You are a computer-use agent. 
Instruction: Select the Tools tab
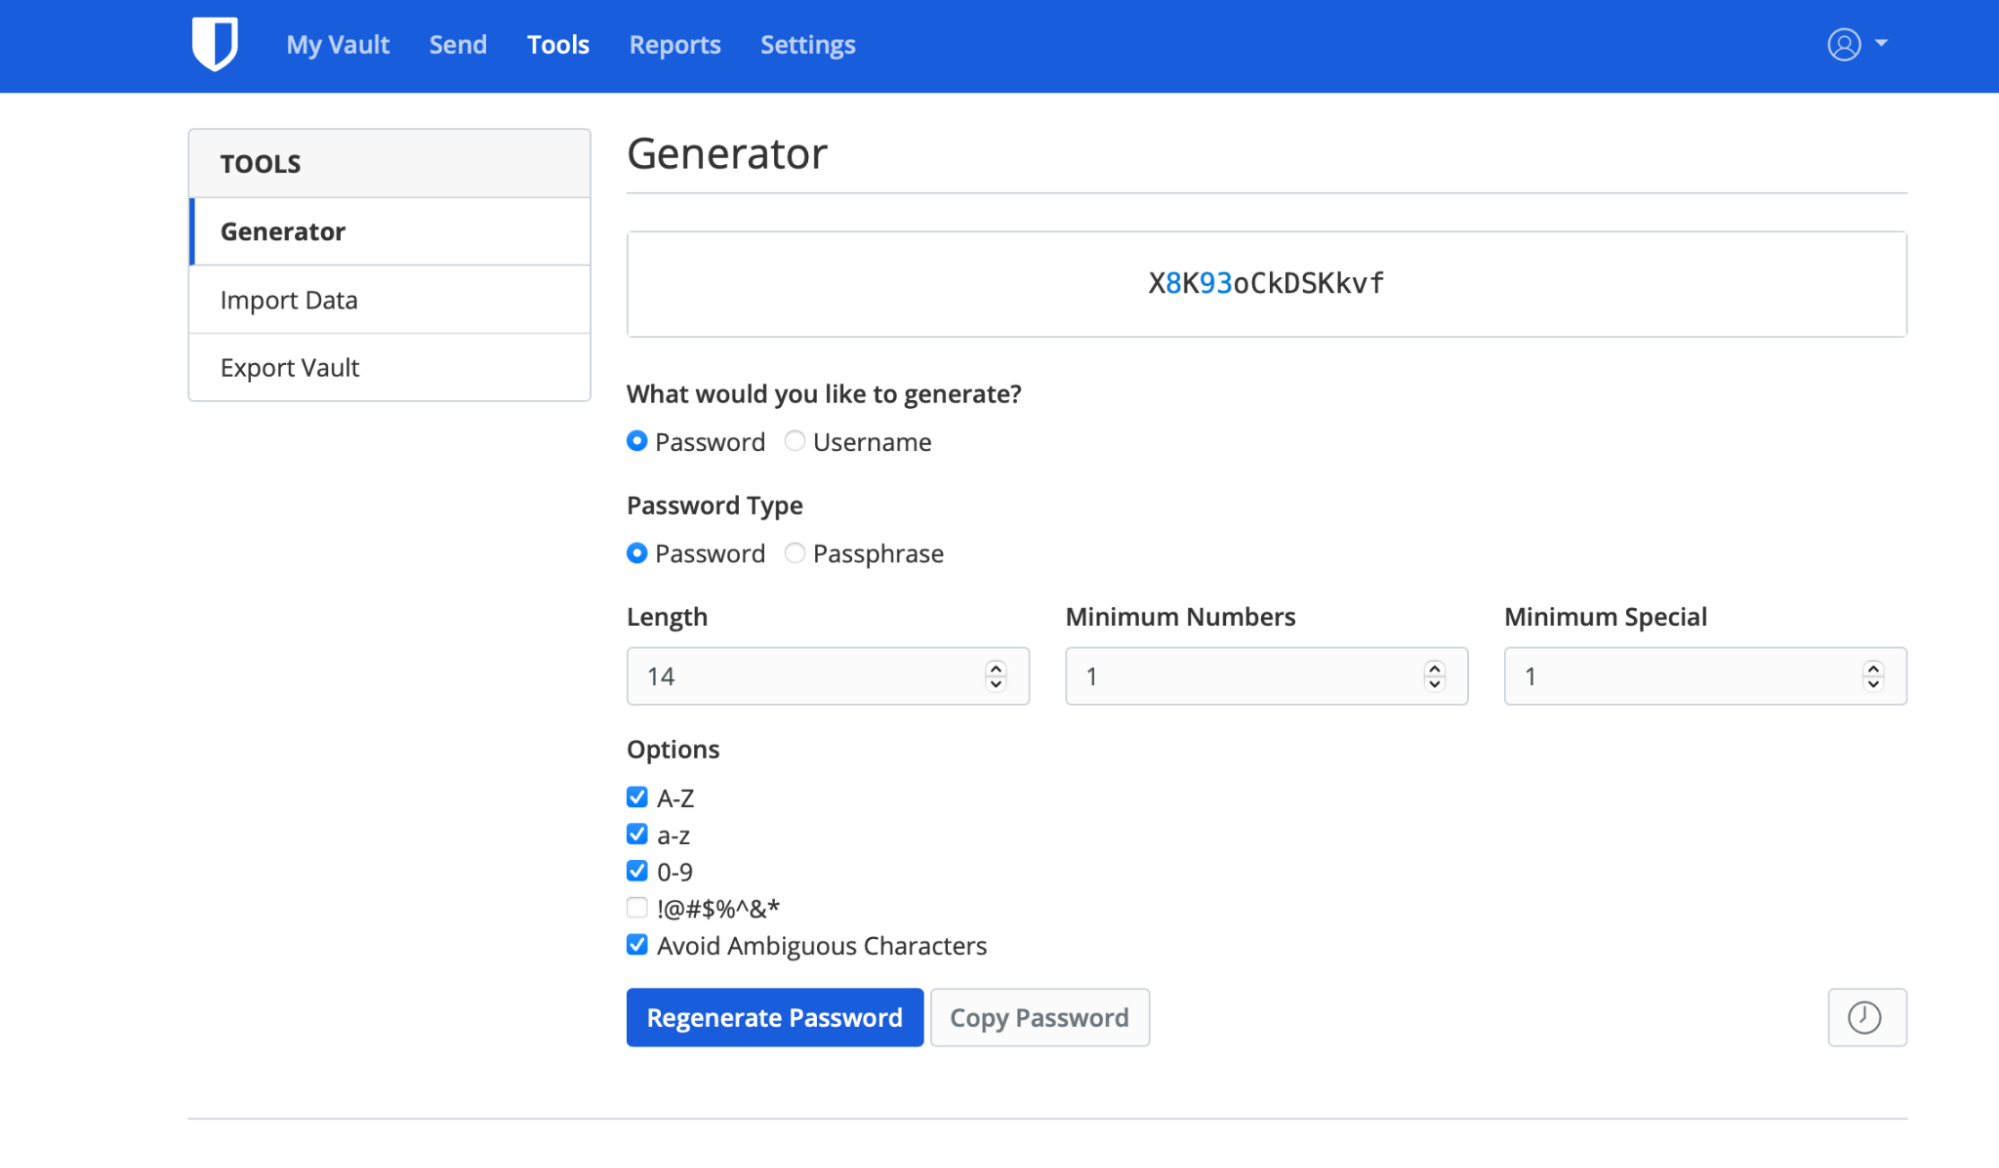(x=558, y=45)
